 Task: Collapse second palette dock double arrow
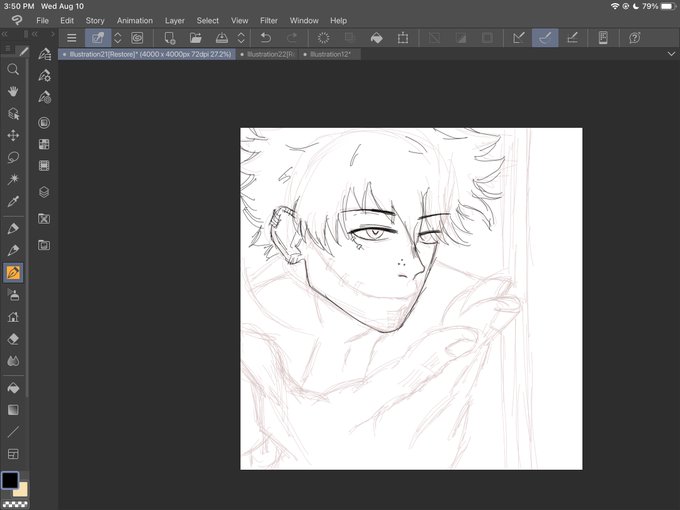point(35,34)
